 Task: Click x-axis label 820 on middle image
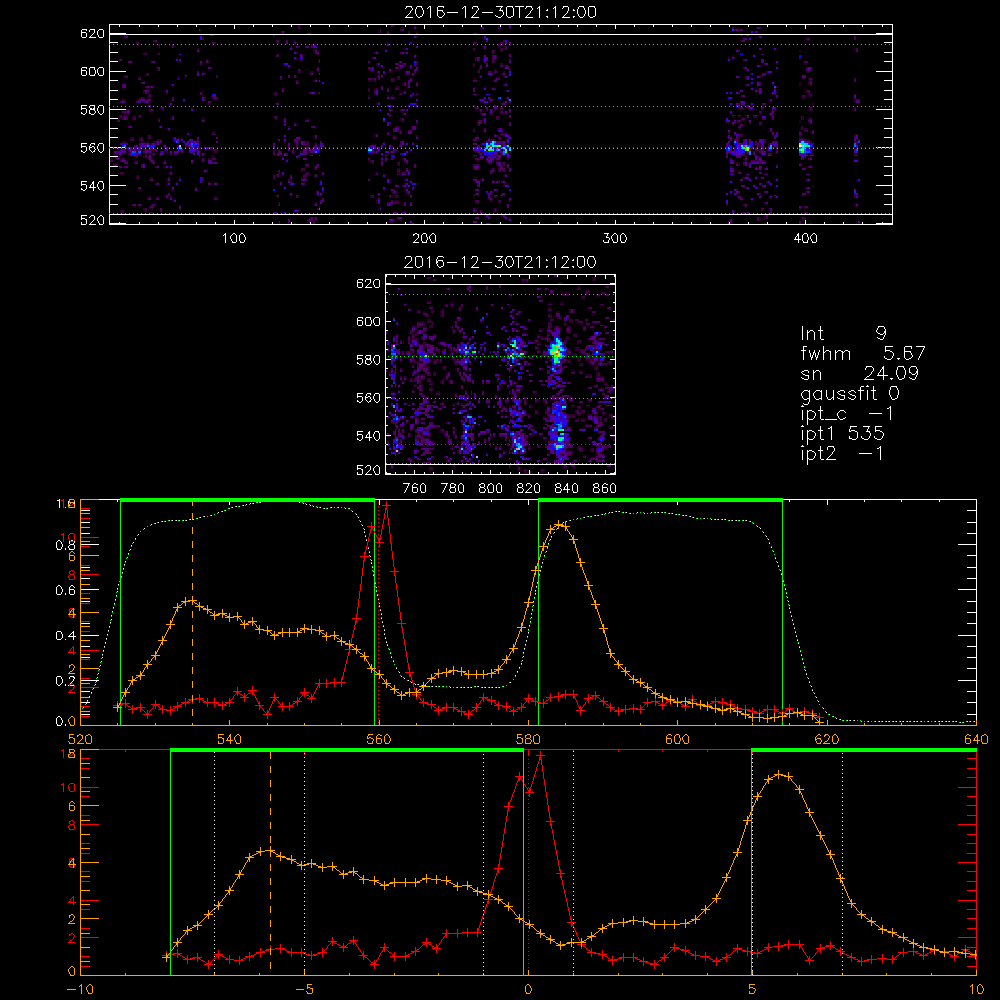(x=529, y=489)
